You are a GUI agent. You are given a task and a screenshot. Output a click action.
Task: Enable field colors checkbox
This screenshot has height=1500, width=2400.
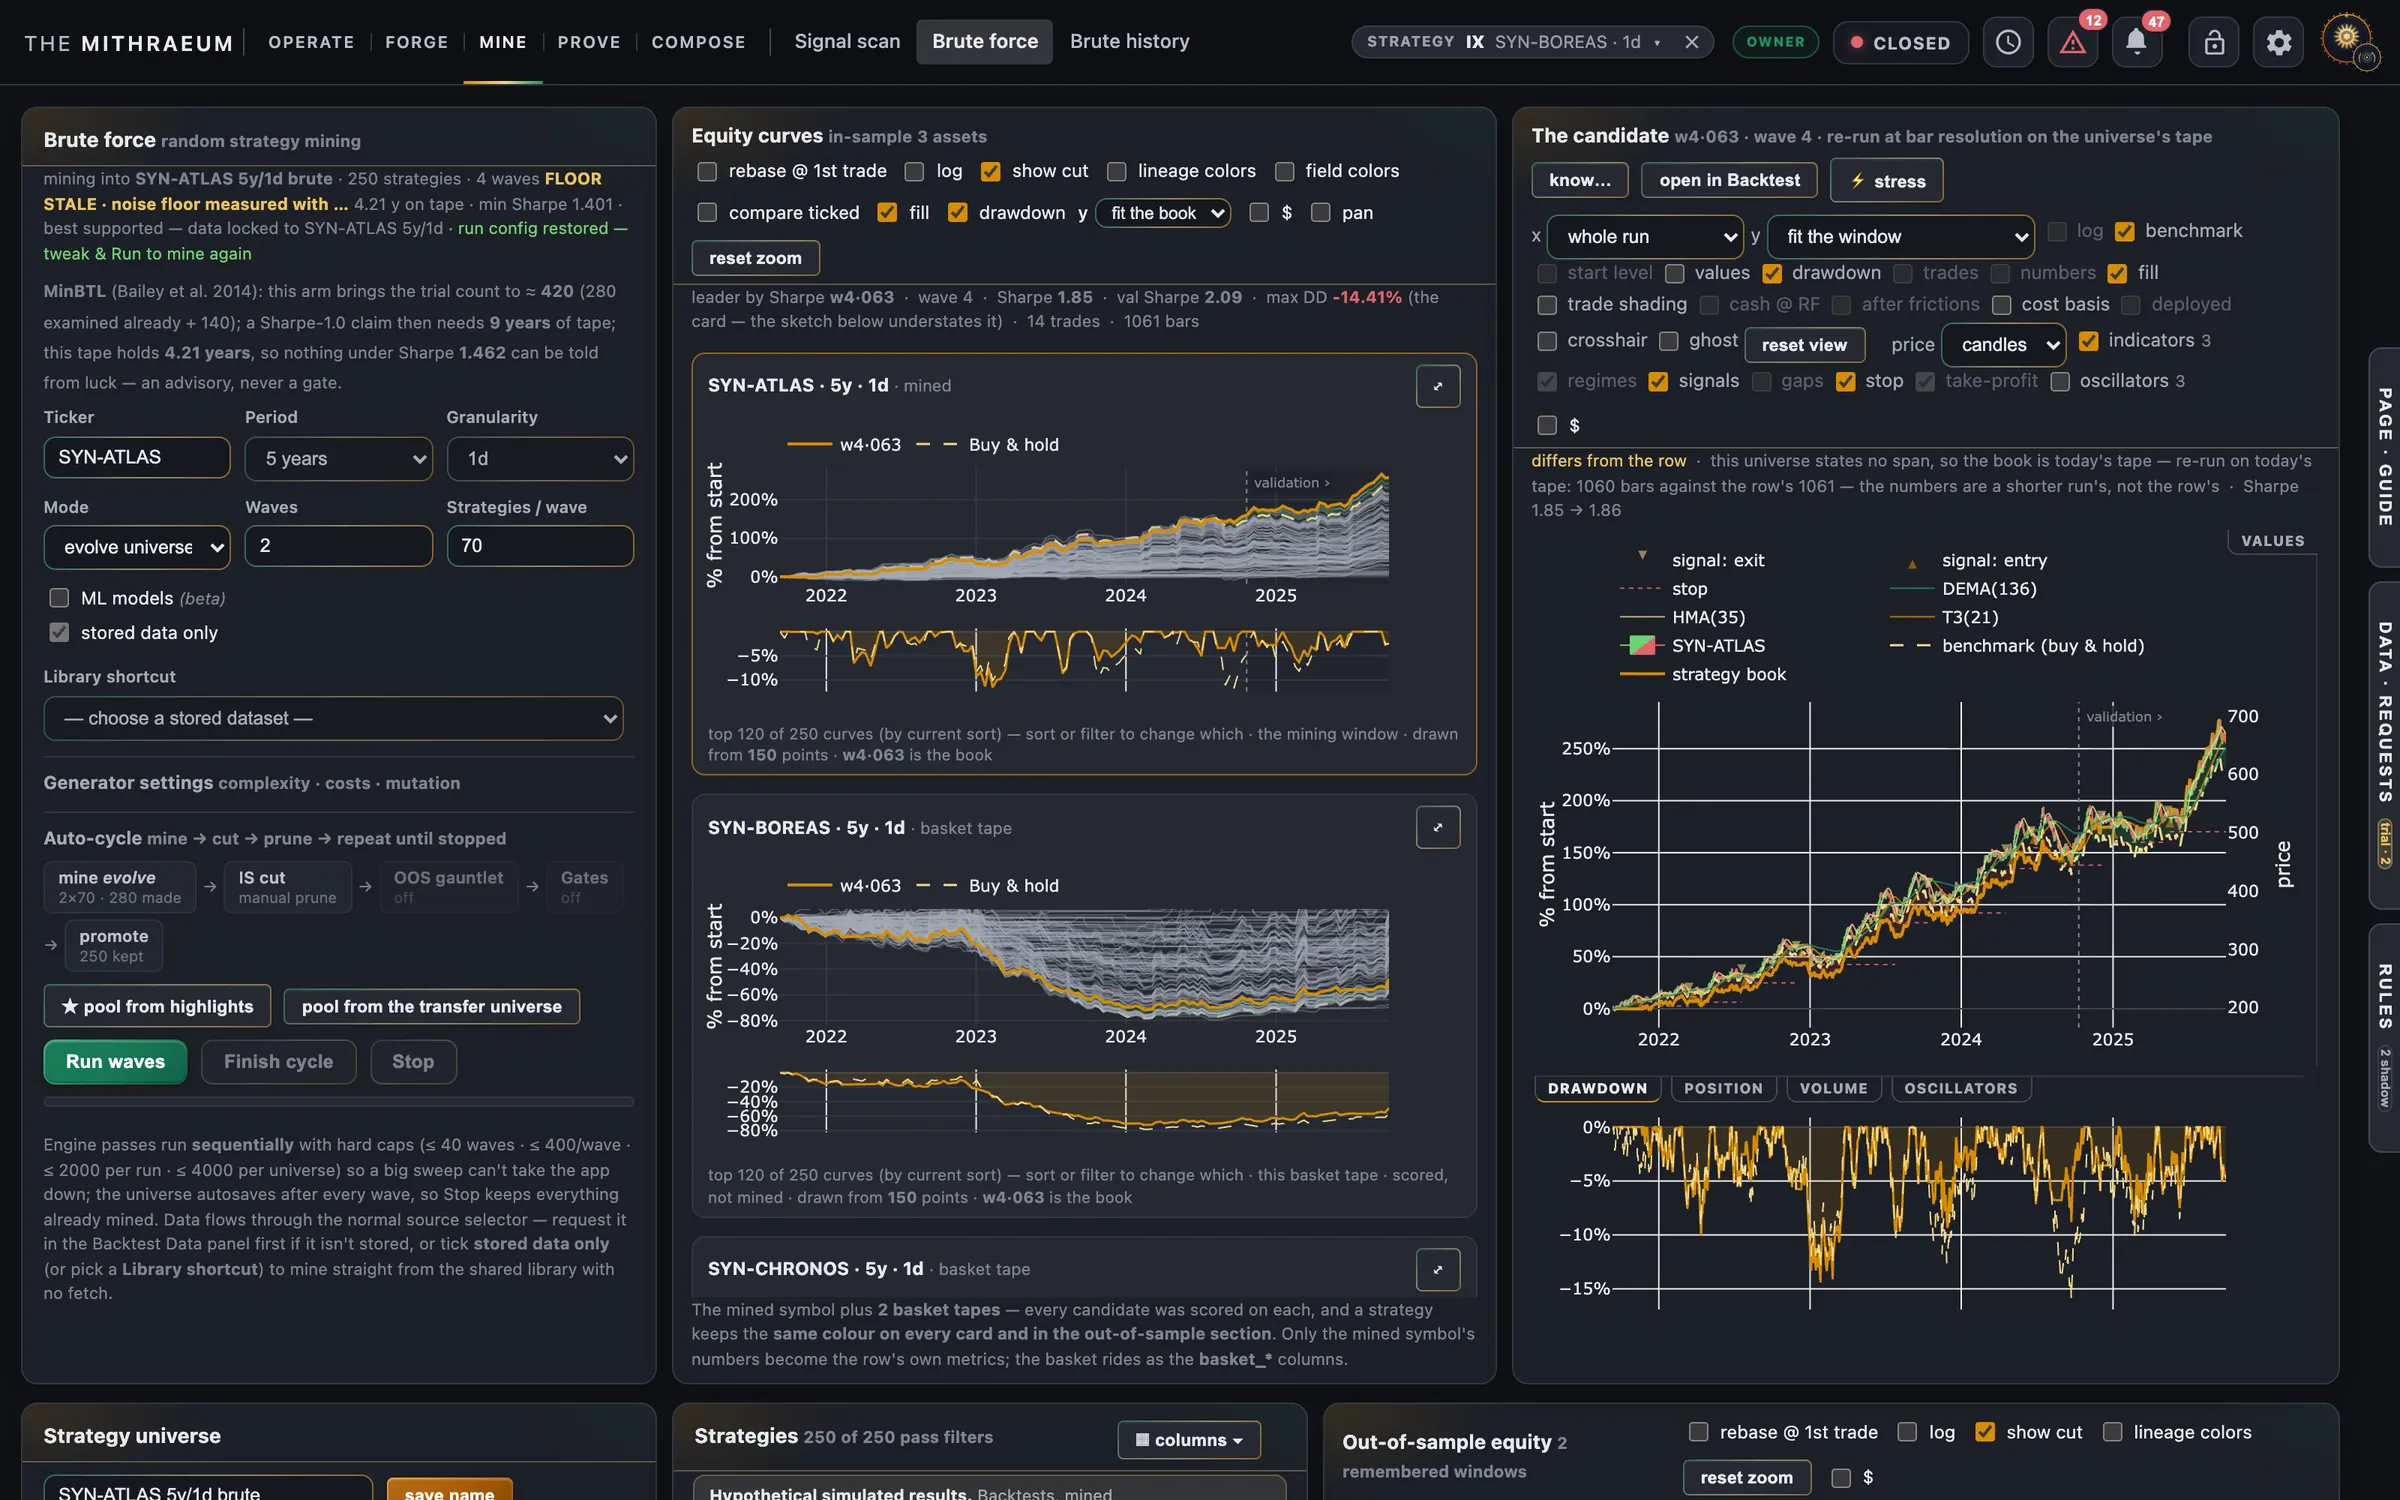[1284, 171]
